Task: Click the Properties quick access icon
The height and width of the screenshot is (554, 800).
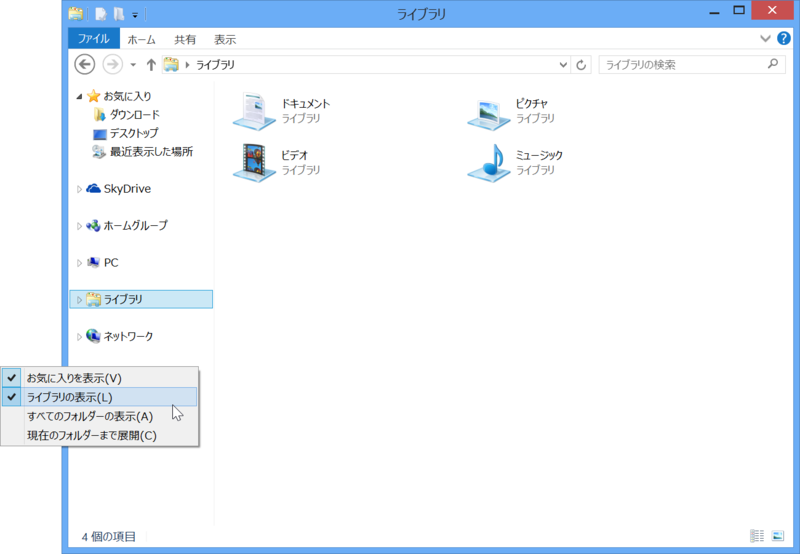Action: 101,14
